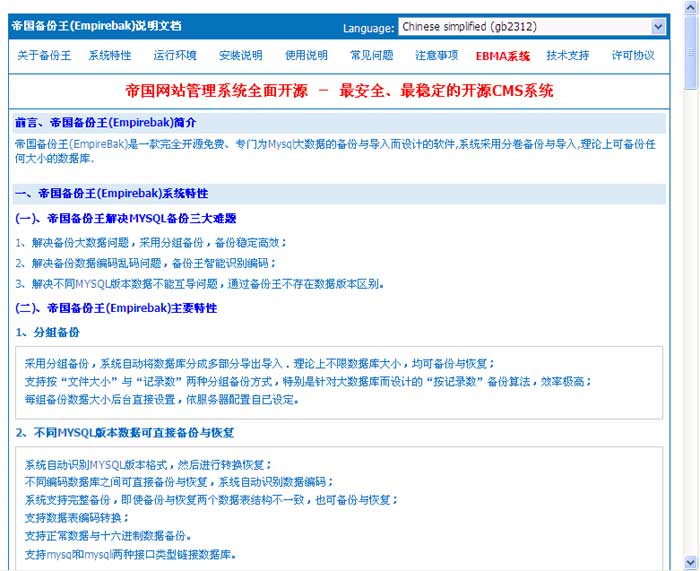The width and height of the screenshot is (700, 571).
Task: Click the vertical scrollbar thumb
Action: [690, 52]
